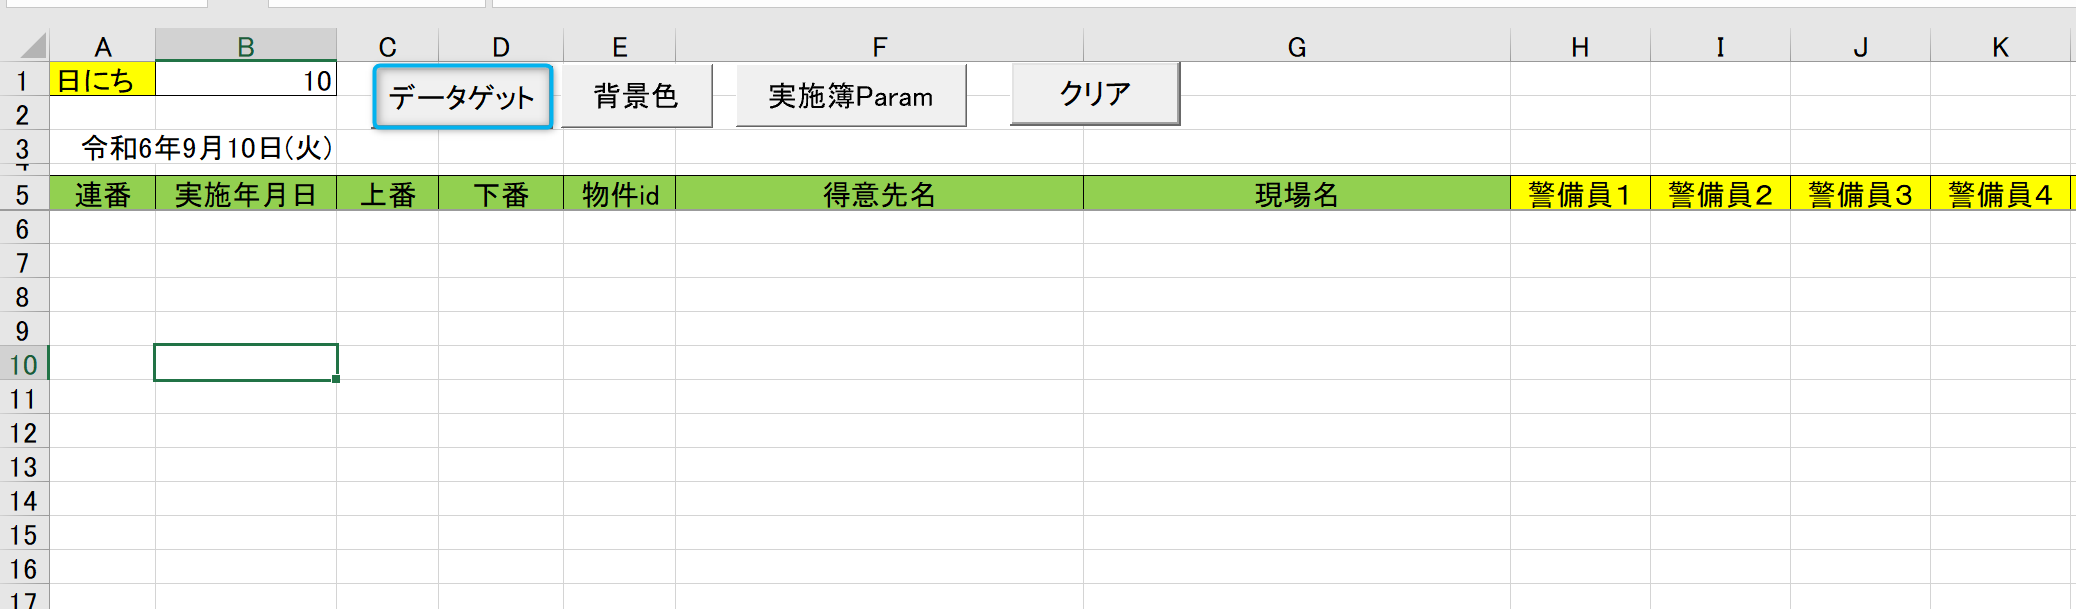Click the select-all corner triangle
Image resolution: width=2076 pixels, height=609 pixels.
33,46
